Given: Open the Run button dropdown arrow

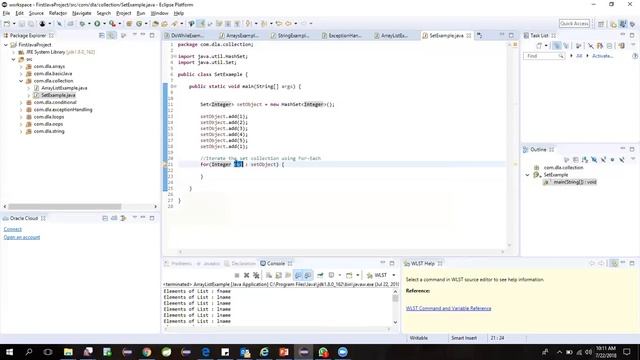Looking at the screenshot, I should tap(104, 24).
